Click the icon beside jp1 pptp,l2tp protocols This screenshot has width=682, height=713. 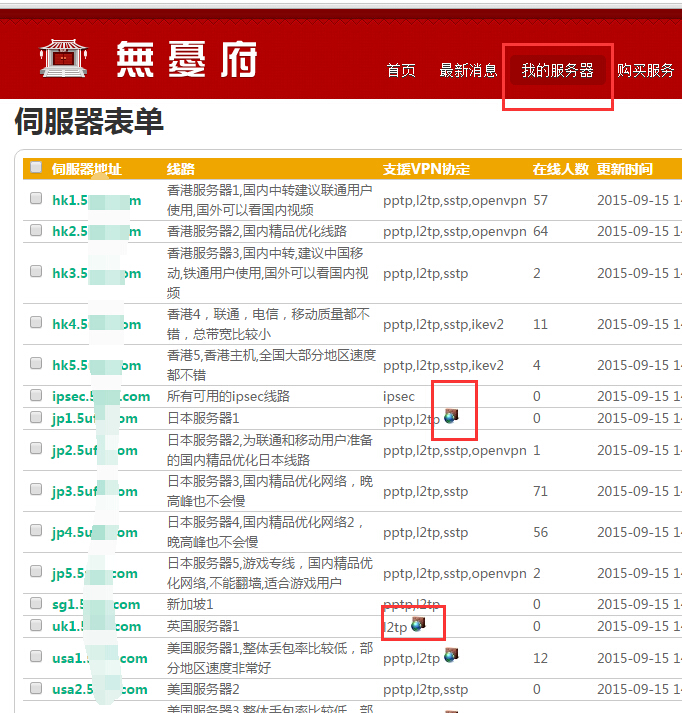coord(451,415)
